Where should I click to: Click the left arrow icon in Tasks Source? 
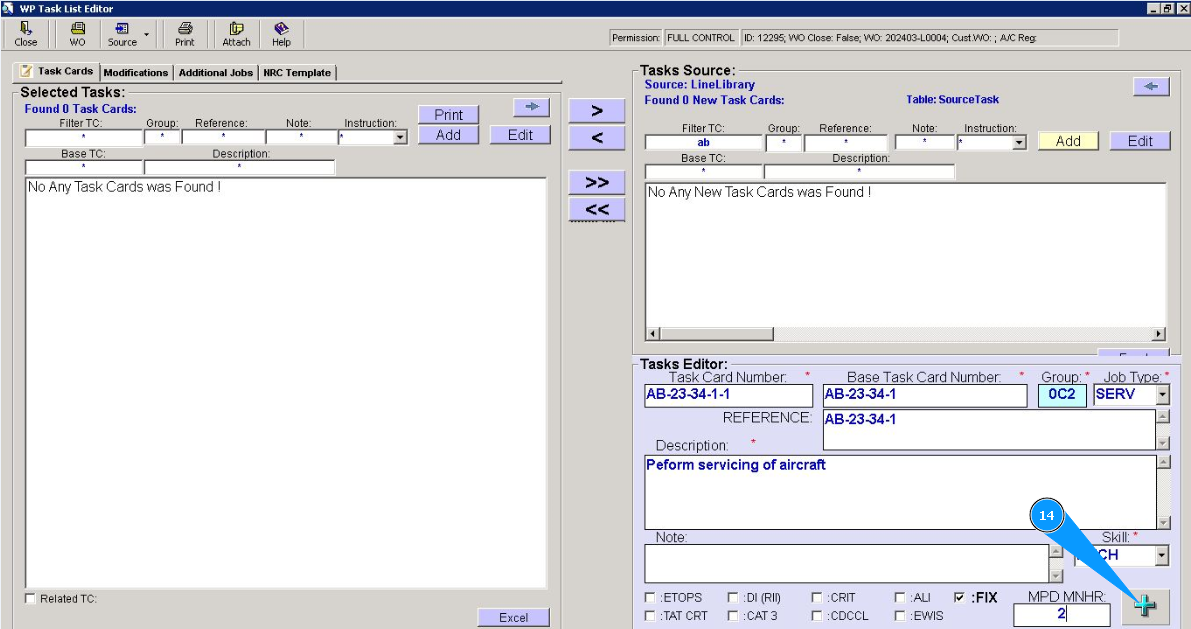pyautogui.click(x=1150, y=87)
